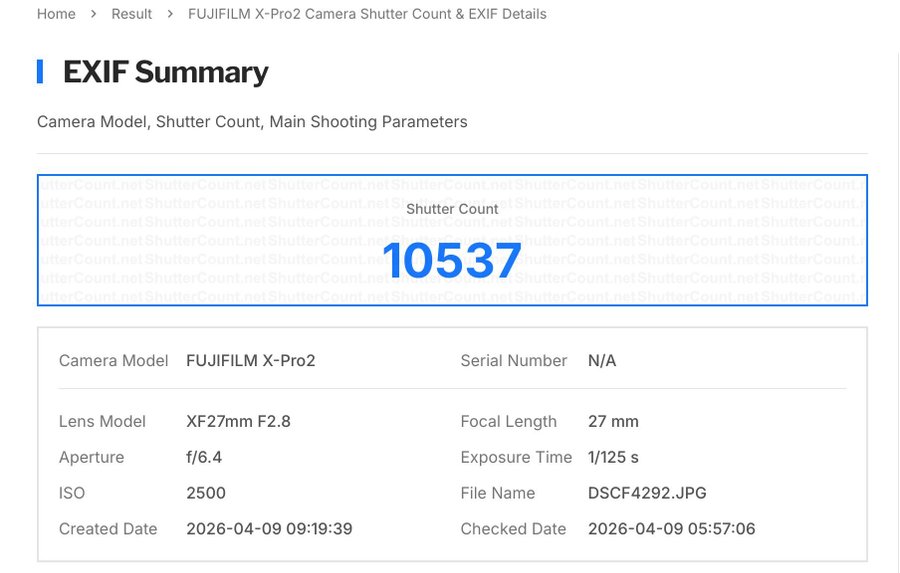Image resolution: width=900 pixels, height=573 pixels.
Task: Click the EXIF Summary heading
Action: pyautogui.click(x=165, y=72)
